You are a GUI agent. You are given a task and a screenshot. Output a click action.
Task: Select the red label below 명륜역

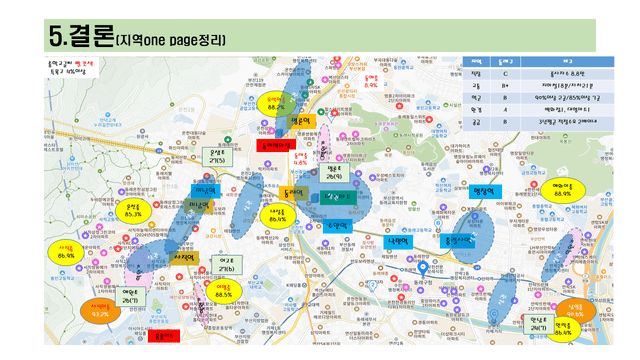pyautogui.click(x=276, y=145)
